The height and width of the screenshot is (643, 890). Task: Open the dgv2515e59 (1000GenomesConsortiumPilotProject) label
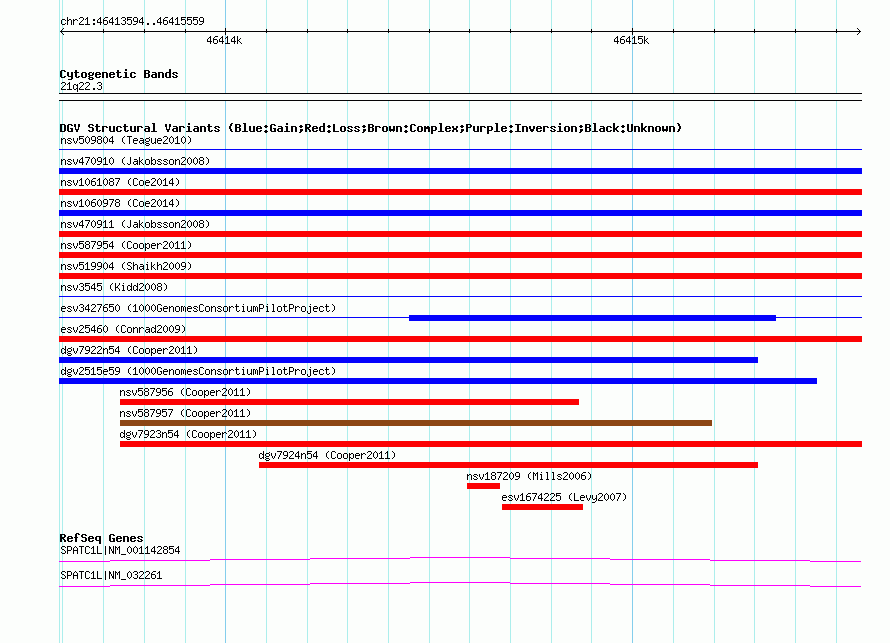(198, 371)
